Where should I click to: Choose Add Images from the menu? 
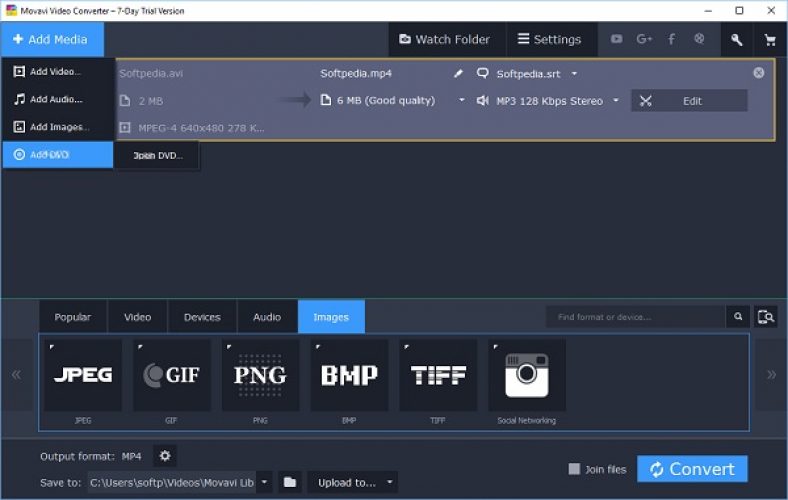(58, 127)
